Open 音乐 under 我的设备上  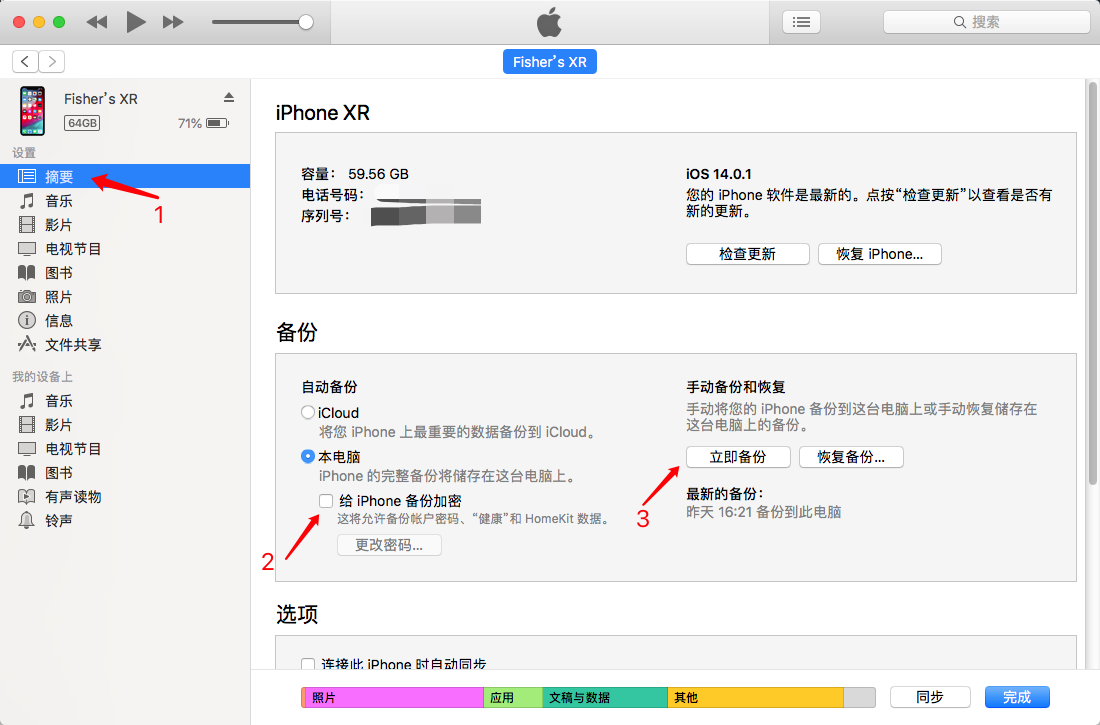[x=125, y=401]
